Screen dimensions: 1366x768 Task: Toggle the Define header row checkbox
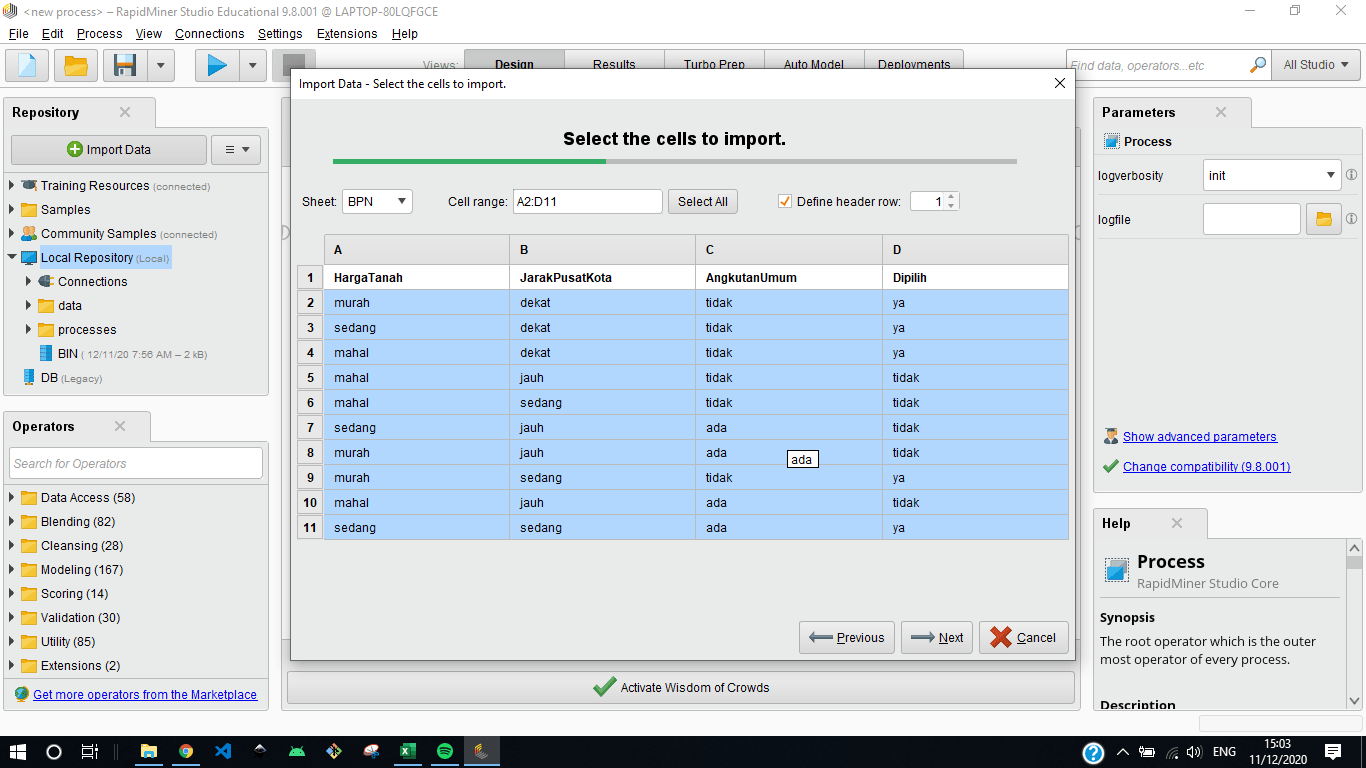pos(784,201)
